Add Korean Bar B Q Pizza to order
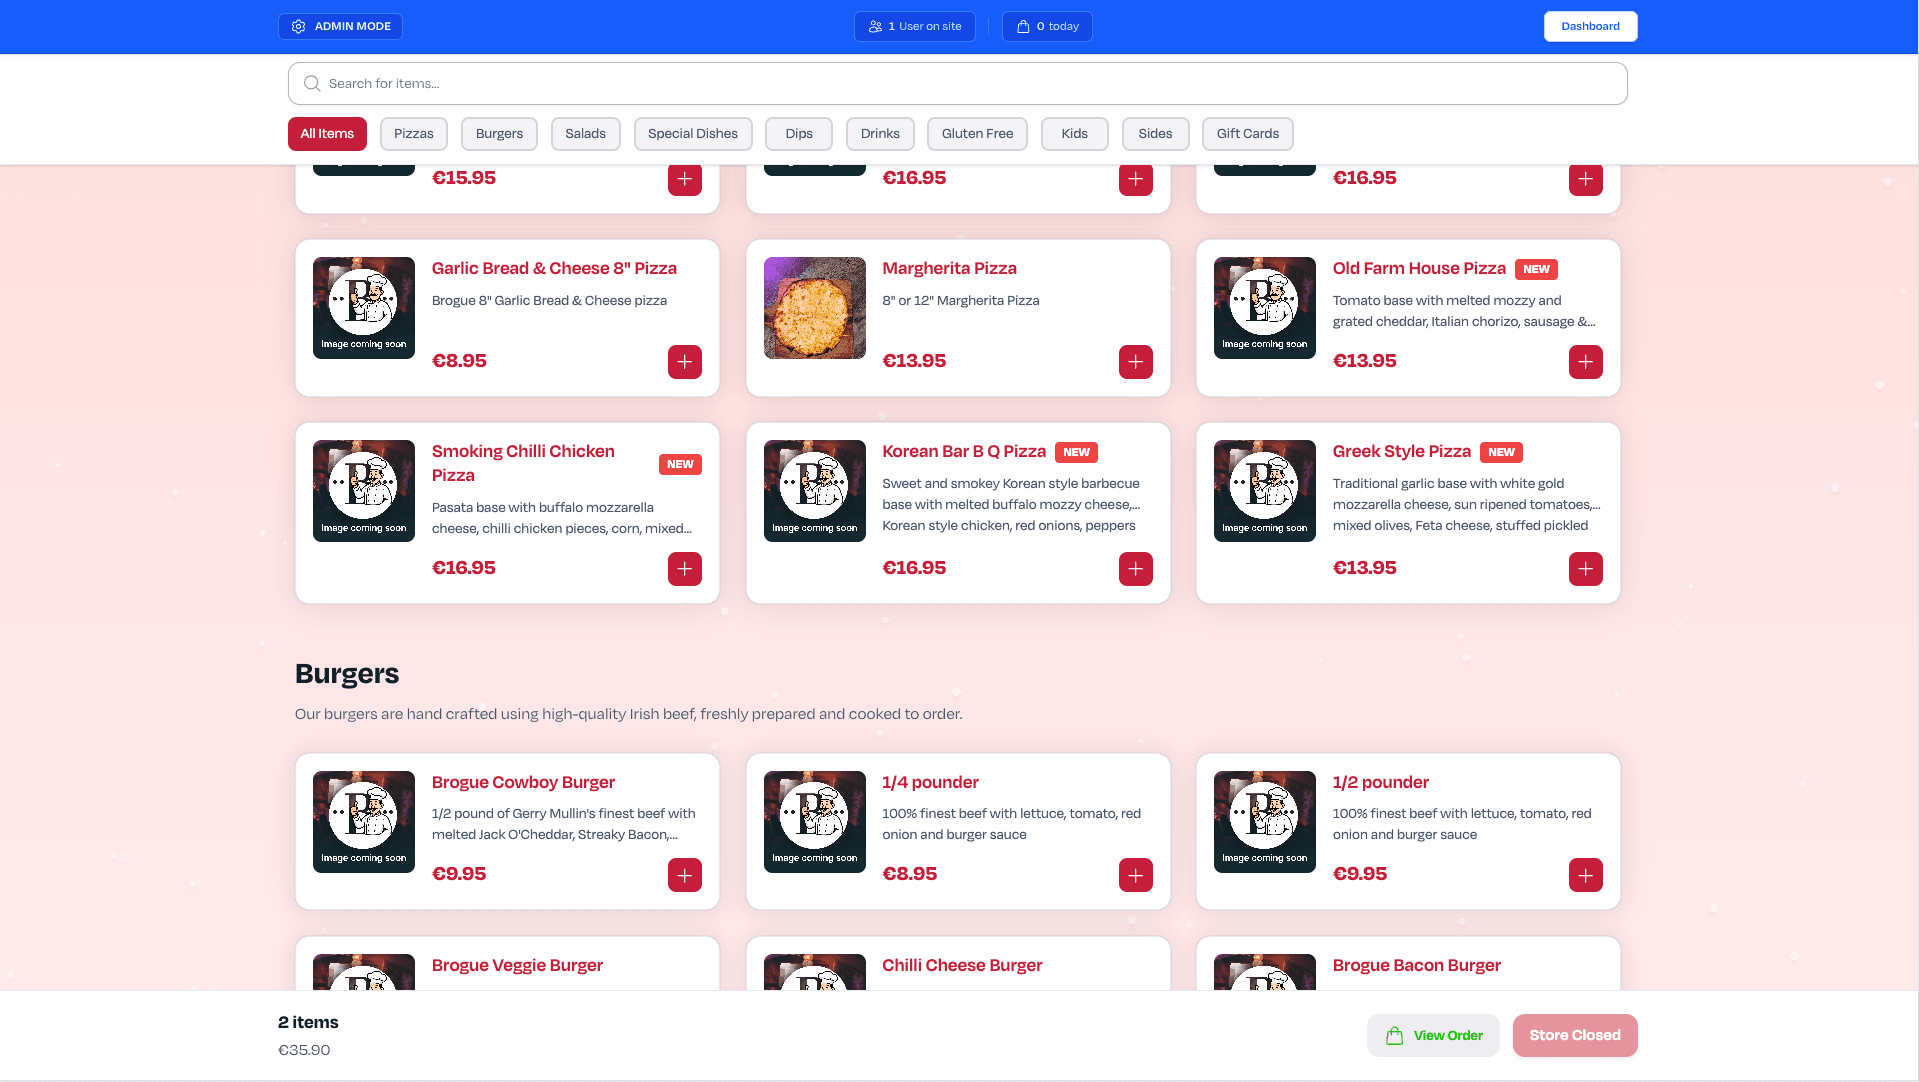The image size is (1919, 1082). click(x=1136, y=569)
